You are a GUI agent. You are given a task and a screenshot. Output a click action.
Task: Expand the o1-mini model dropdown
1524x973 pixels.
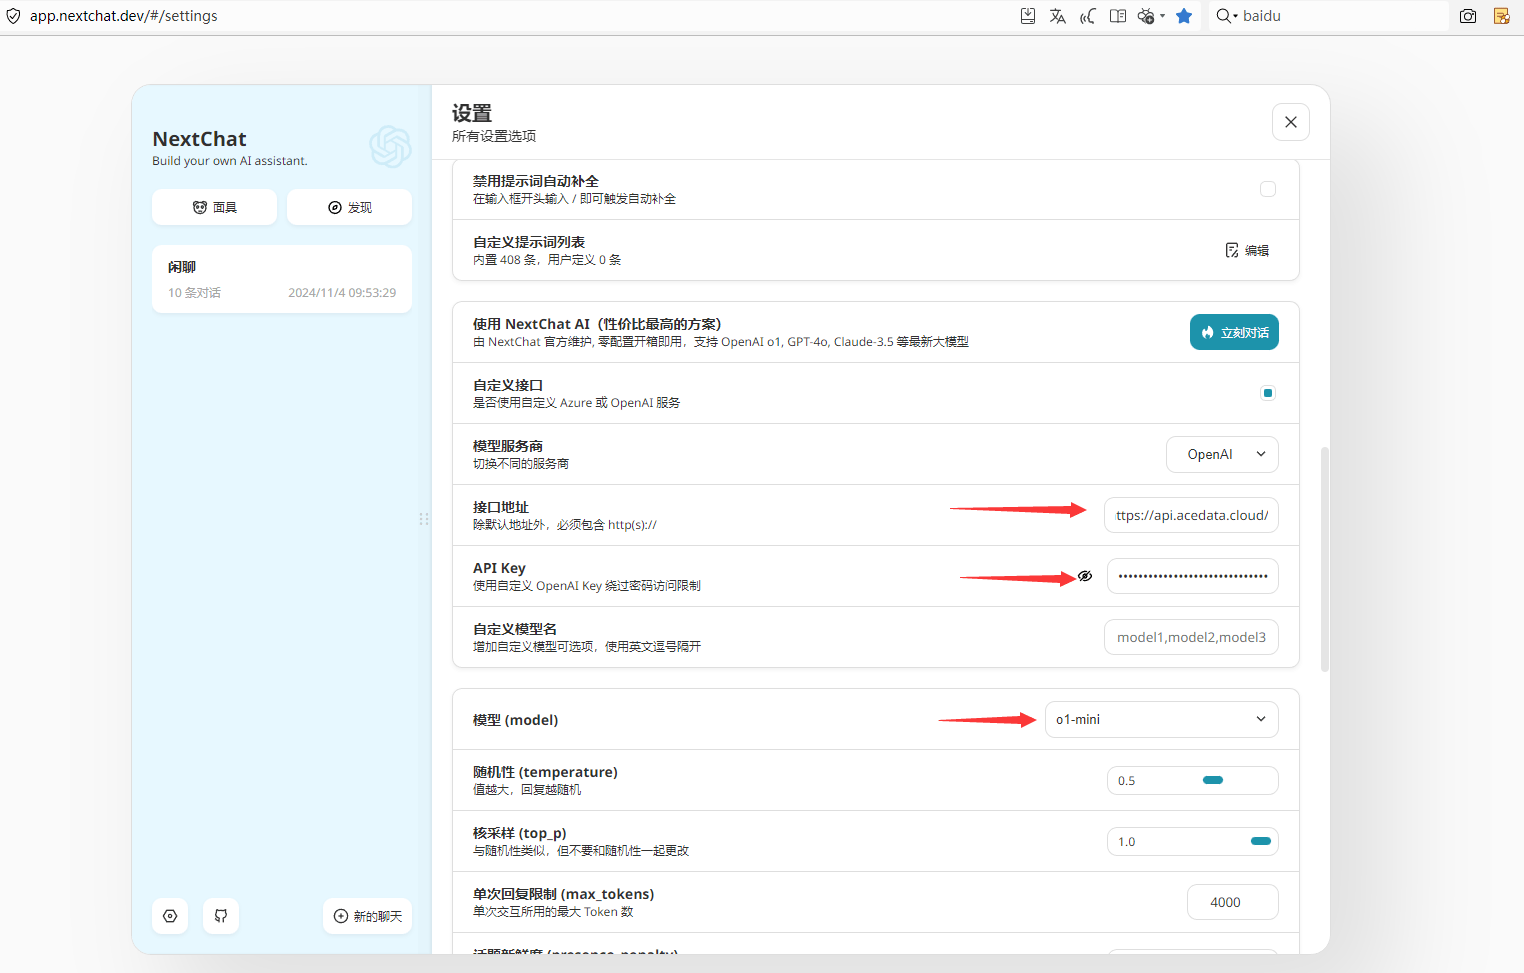(x=1161, y=719)
